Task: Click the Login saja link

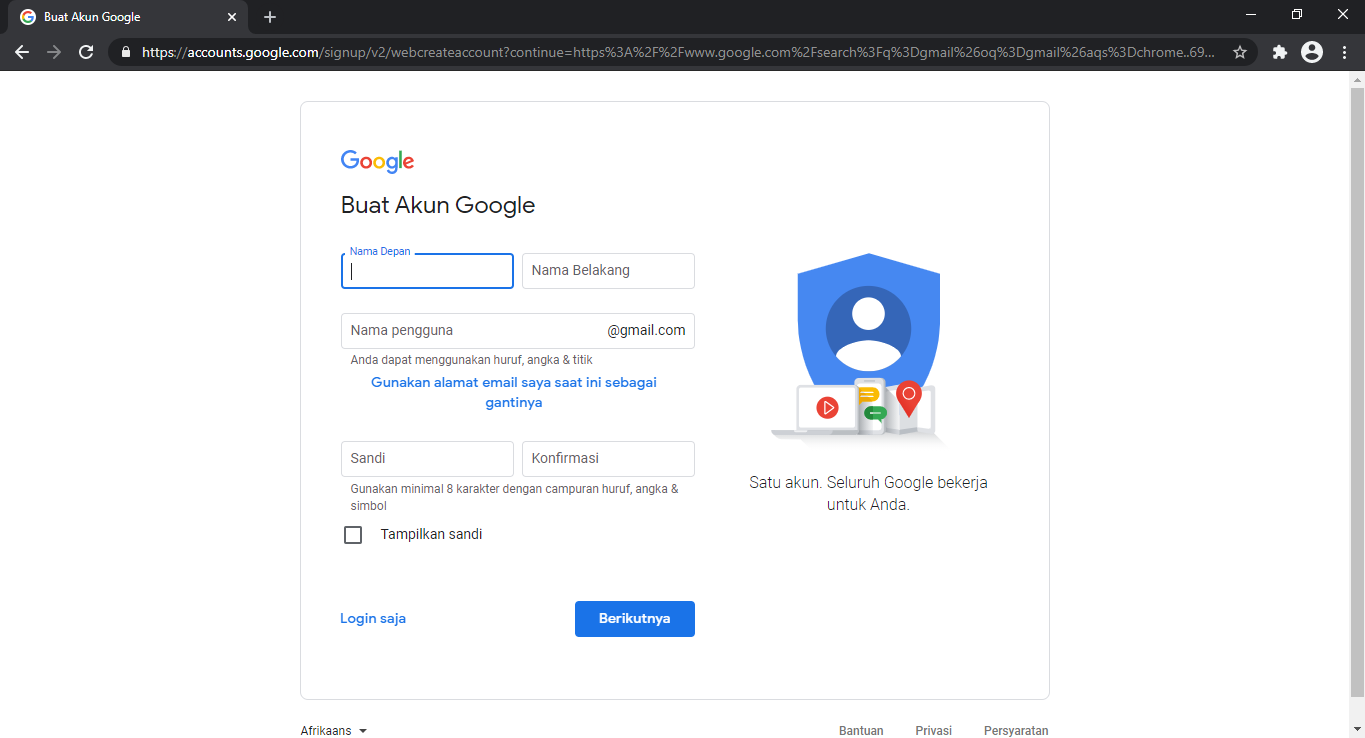Action: [x=372, y=618]
